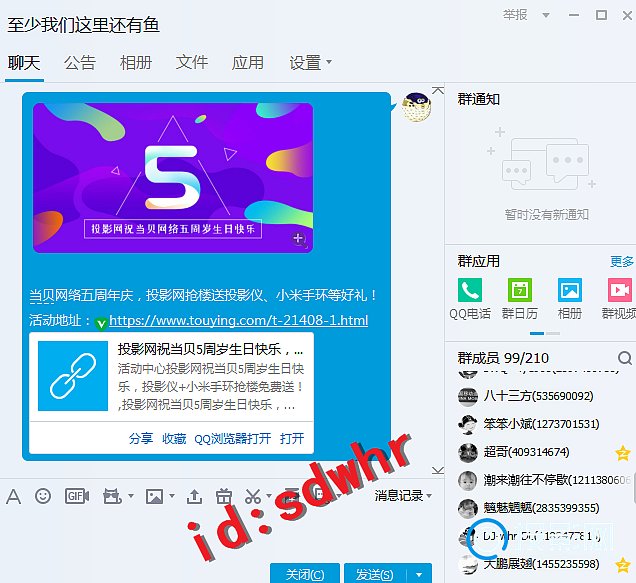
Task: Click the blue chain link icon
Action: click(x=73, y=376)
